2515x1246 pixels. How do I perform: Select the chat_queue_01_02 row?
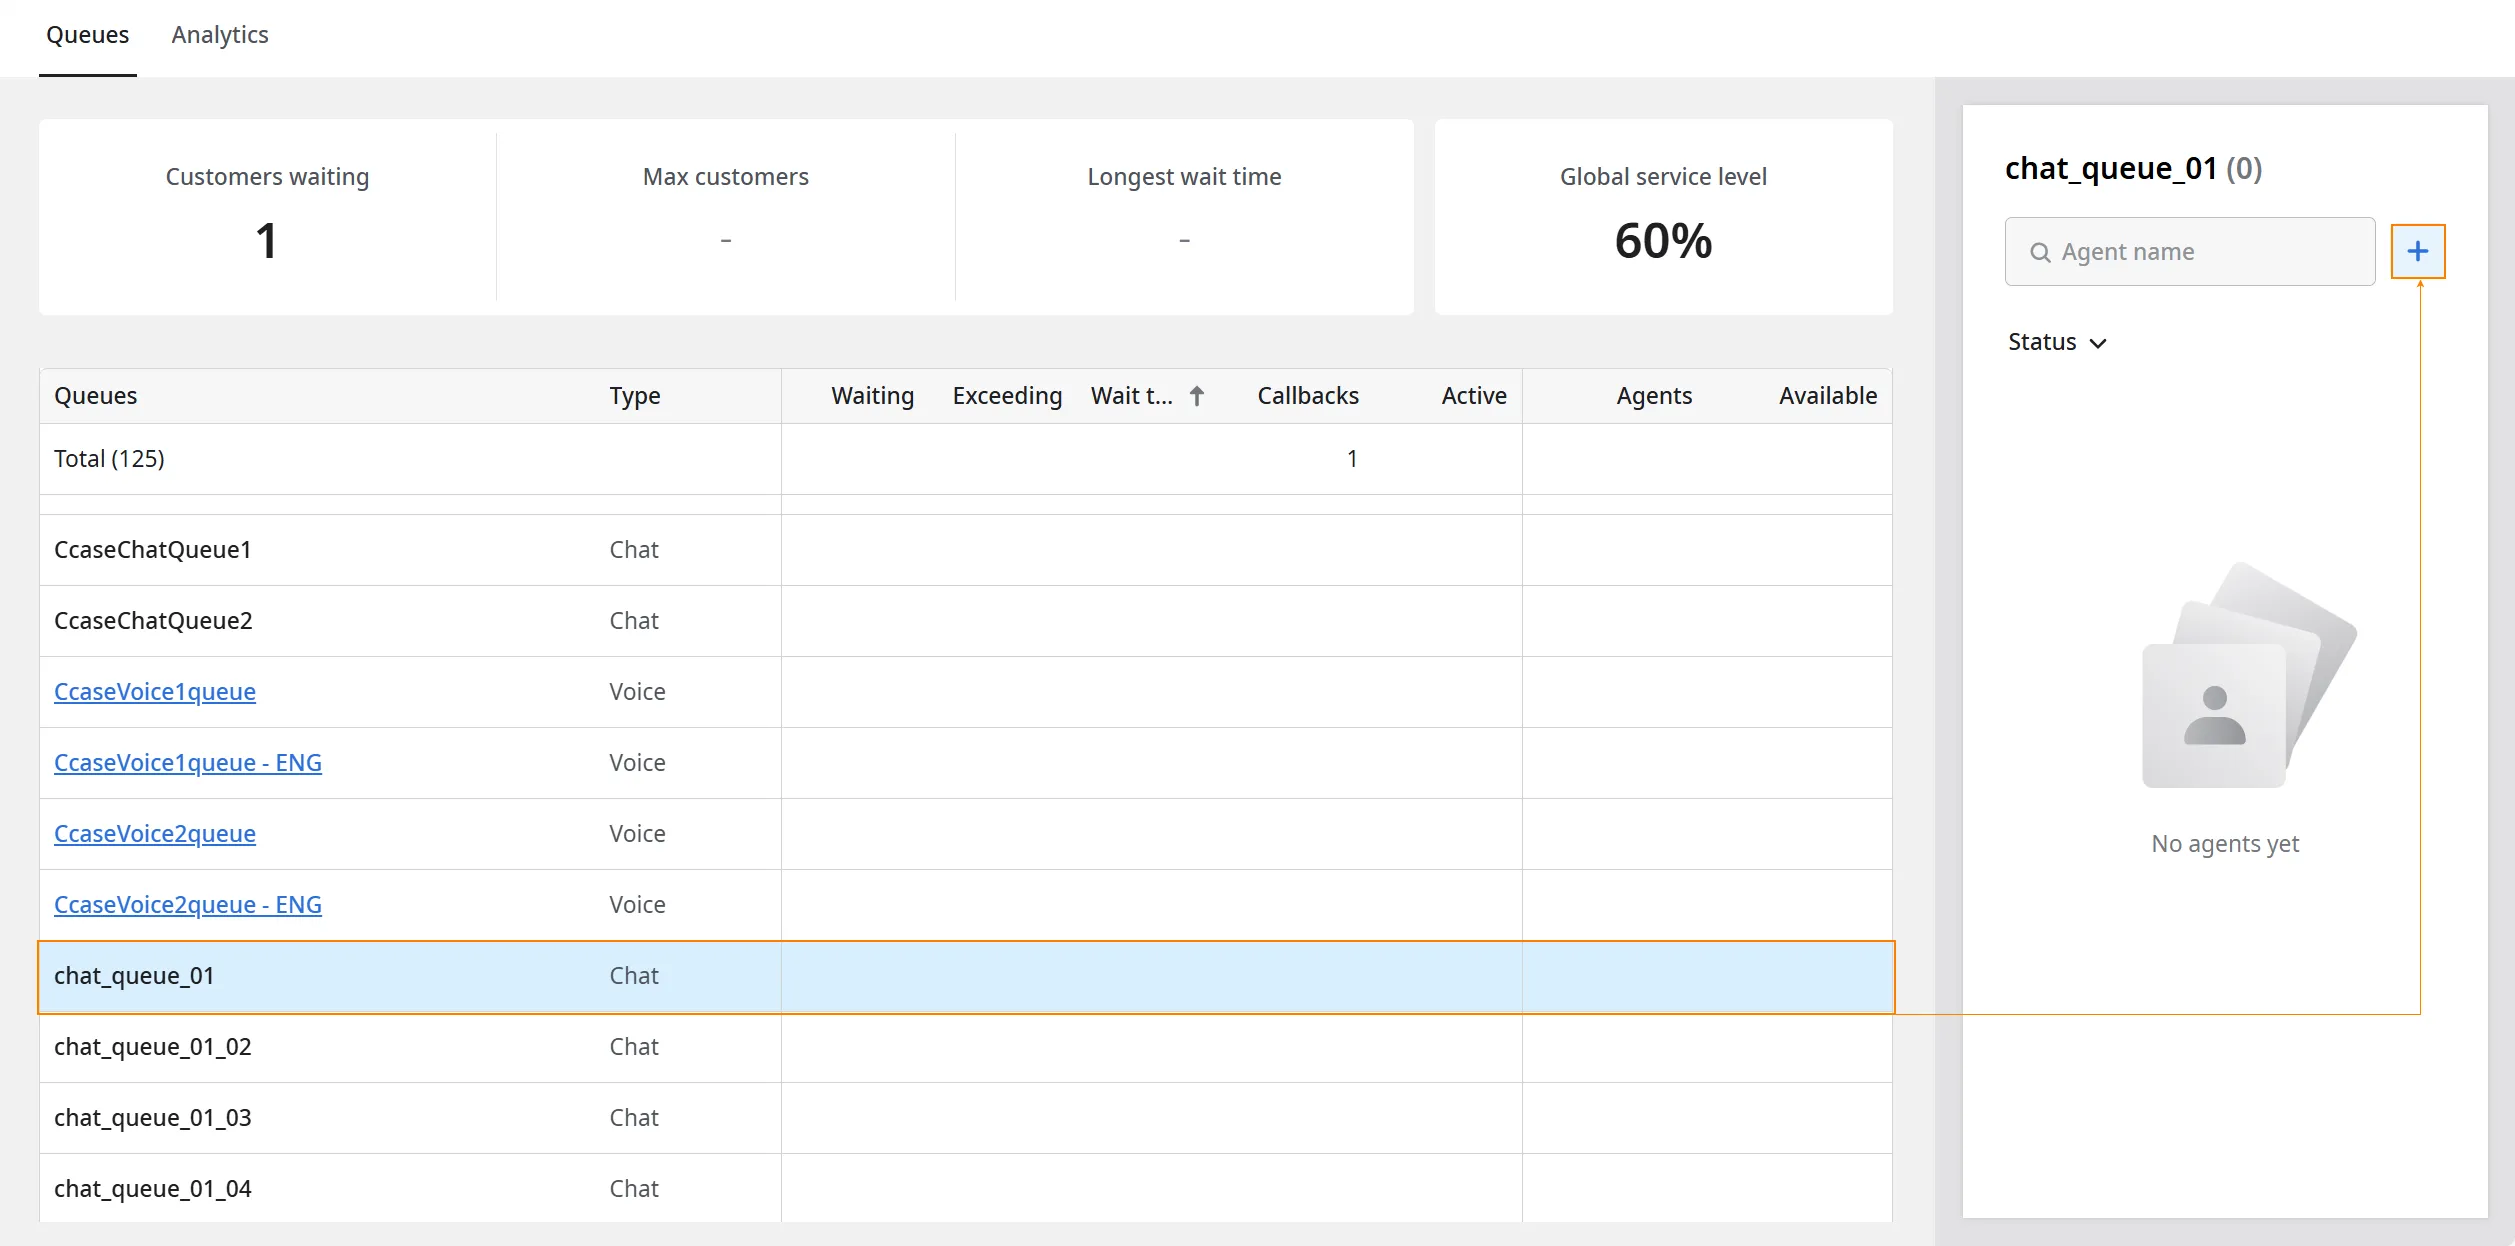click(965, 1047)
